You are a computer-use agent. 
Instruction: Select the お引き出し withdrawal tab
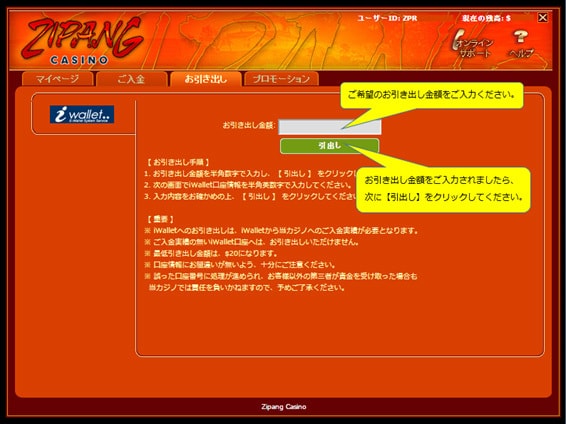(206, 79)
